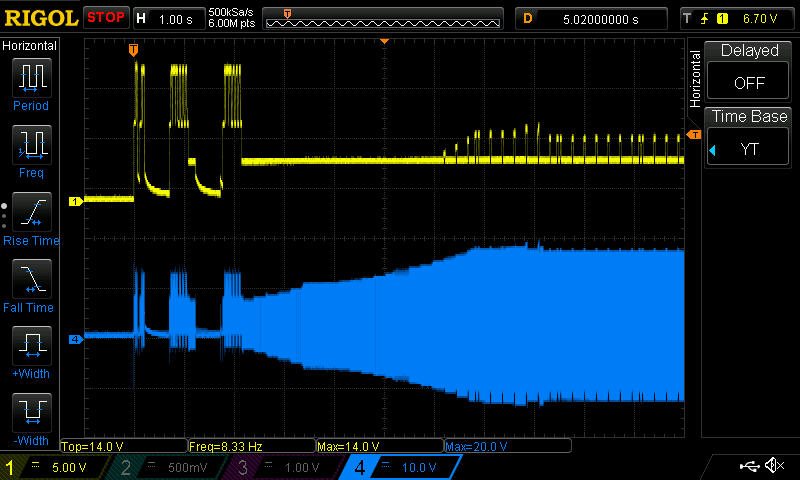Click the USB connection status icon
800x480 pixels.
(749, 465)
